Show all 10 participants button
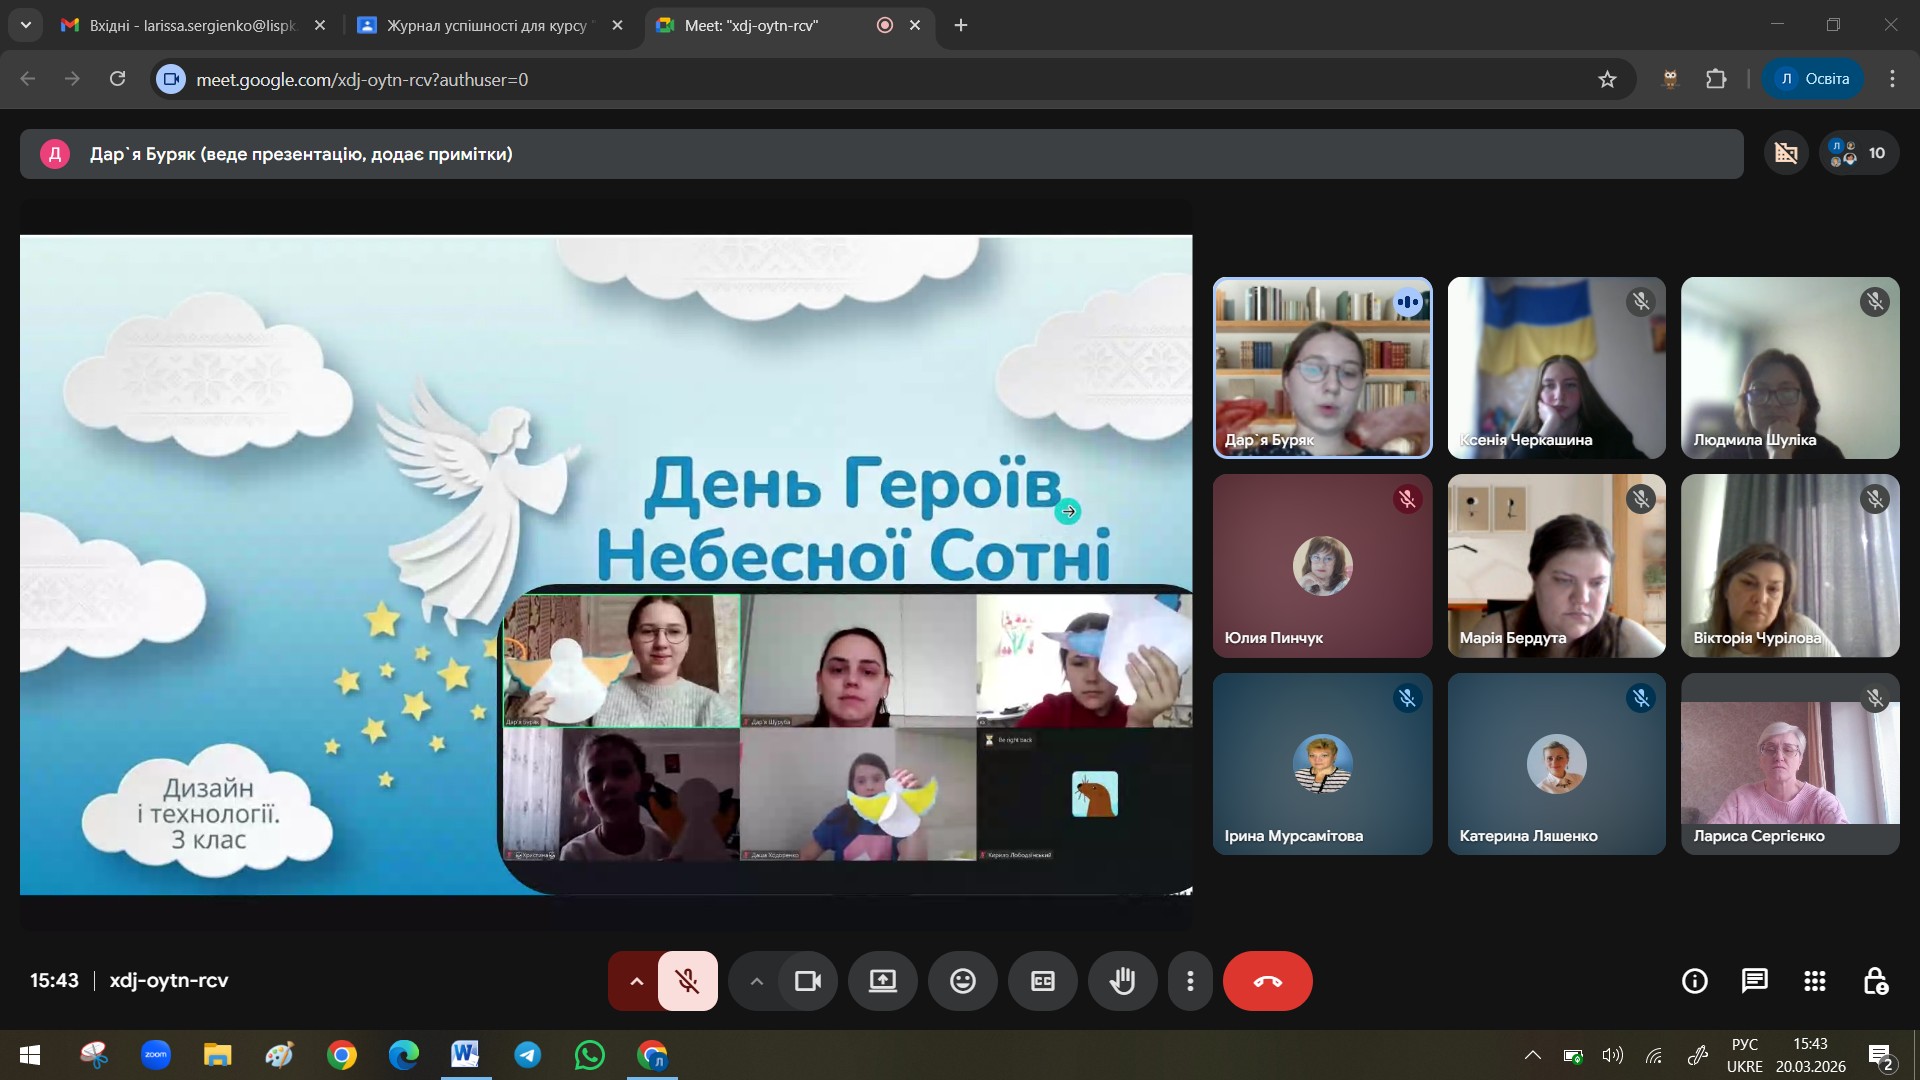 [1858, 153]
